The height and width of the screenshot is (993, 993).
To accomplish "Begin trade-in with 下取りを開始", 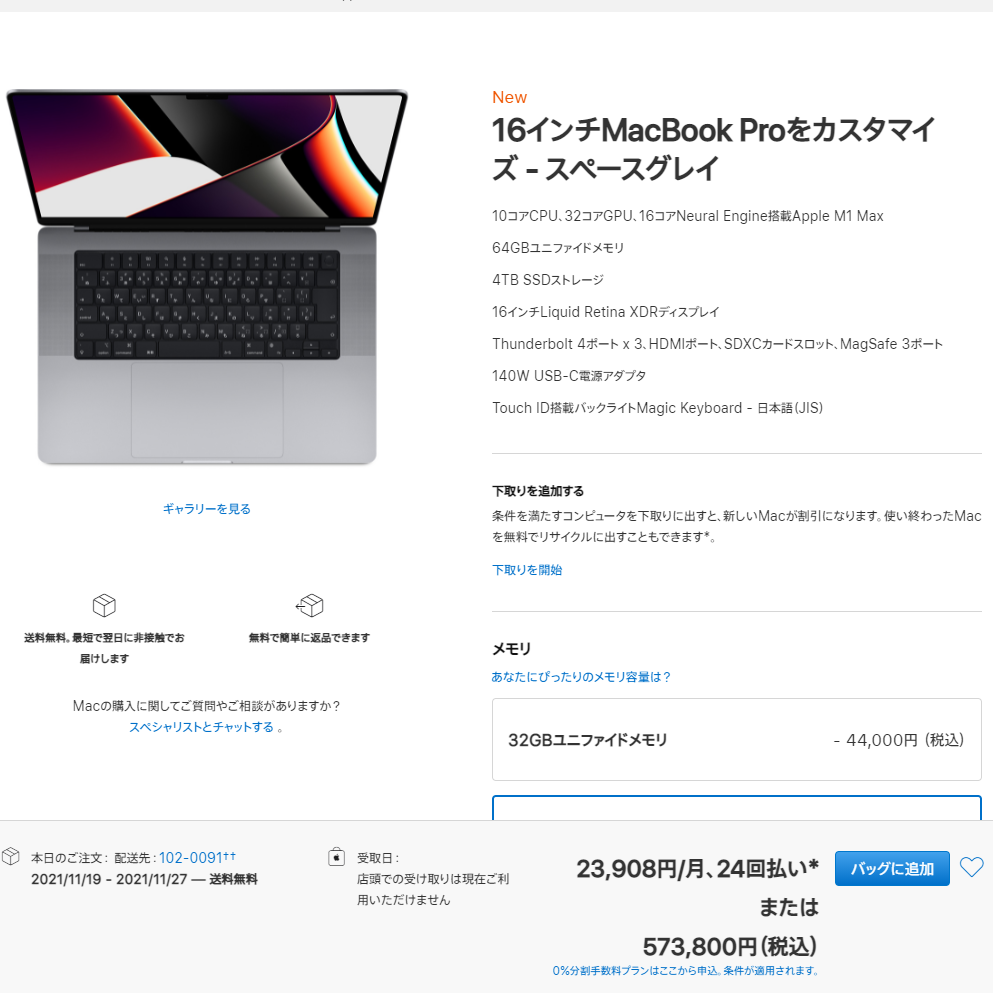I will tap(527, 570).
